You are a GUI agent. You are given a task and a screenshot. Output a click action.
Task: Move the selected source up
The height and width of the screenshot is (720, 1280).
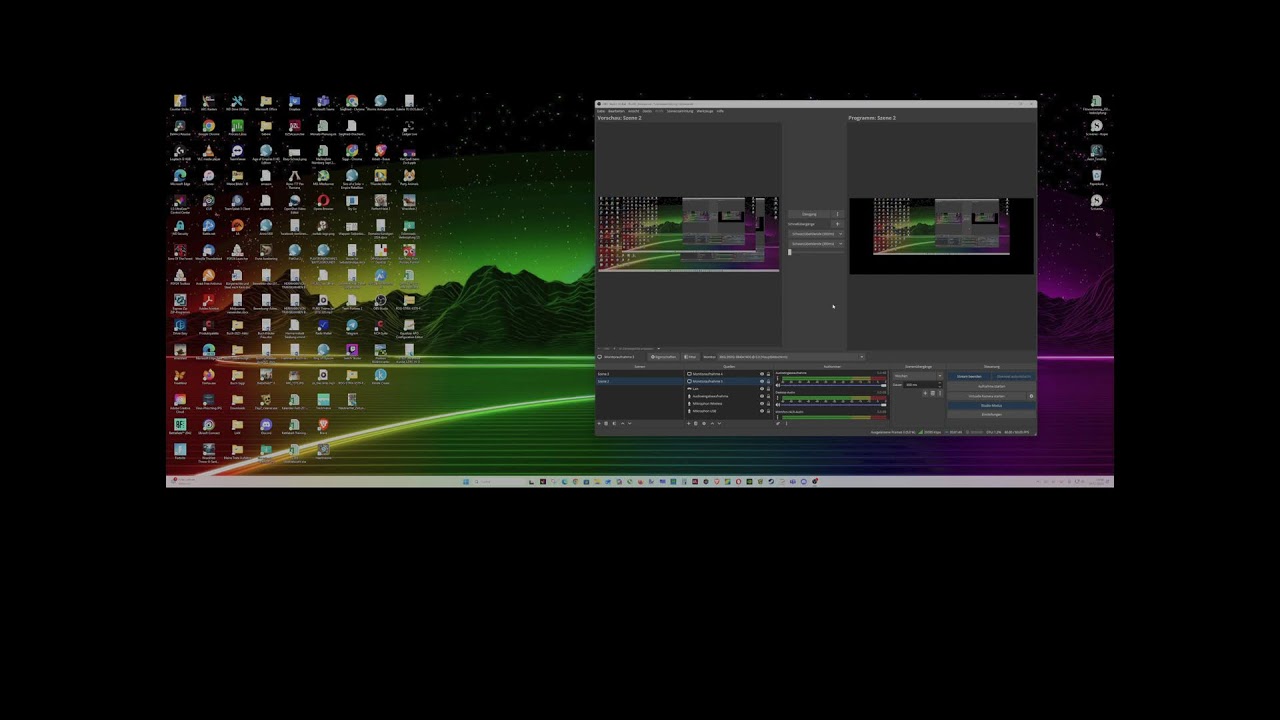click(x=712, y=423)
